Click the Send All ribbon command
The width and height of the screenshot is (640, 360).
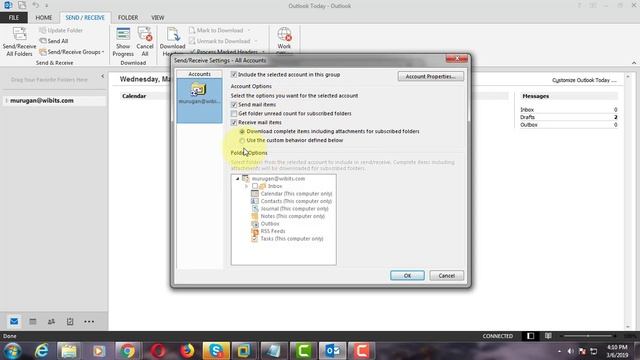(53, 41)
